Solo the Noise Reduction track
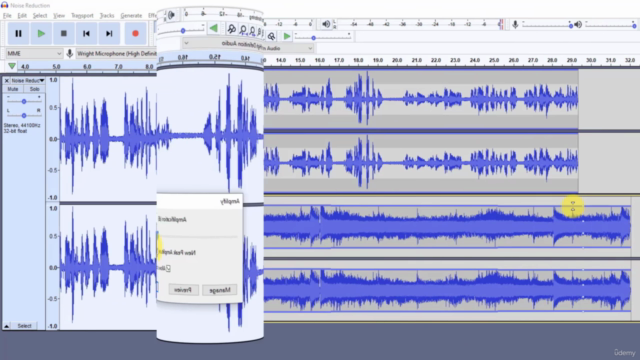This screenshot has height=360, width=640. click(34, 89)
